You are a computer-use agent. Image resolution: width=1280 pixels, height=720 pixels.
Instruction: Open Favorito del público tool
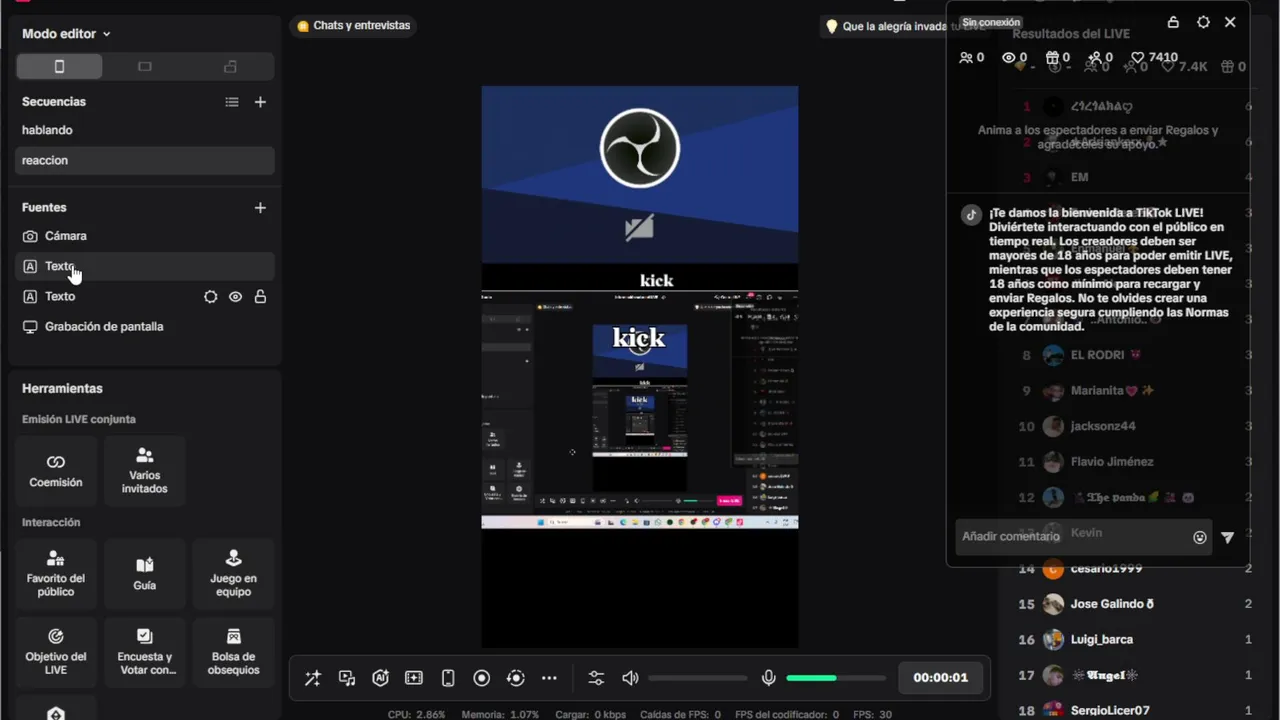(x=56, y=574)
